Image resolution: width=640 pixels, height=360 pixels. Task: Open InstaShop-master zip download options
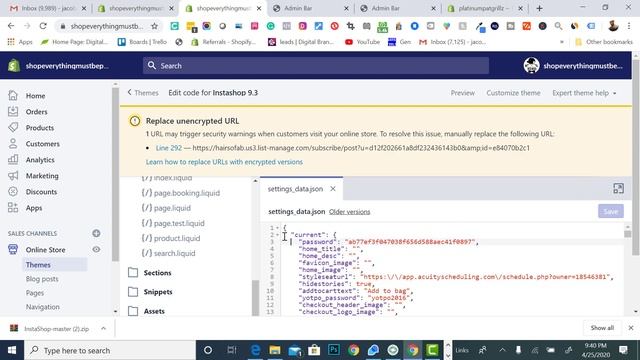(x=103, y=328)
